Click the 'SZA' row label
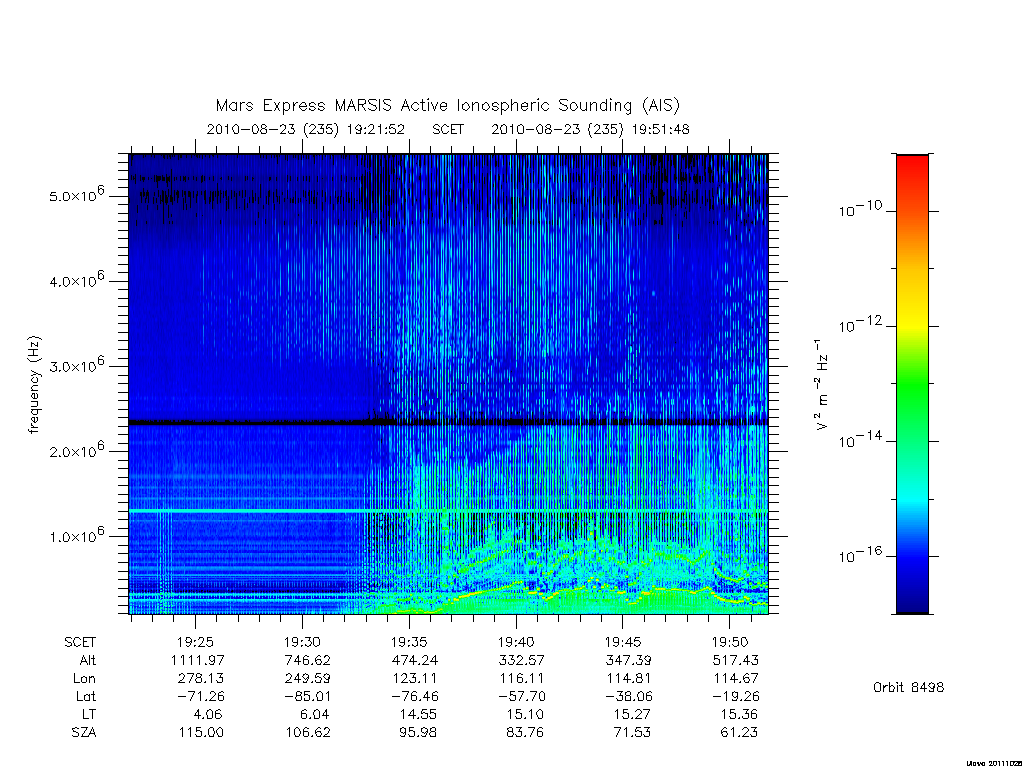Viewport: 1024px width, 768px height. 84,733
